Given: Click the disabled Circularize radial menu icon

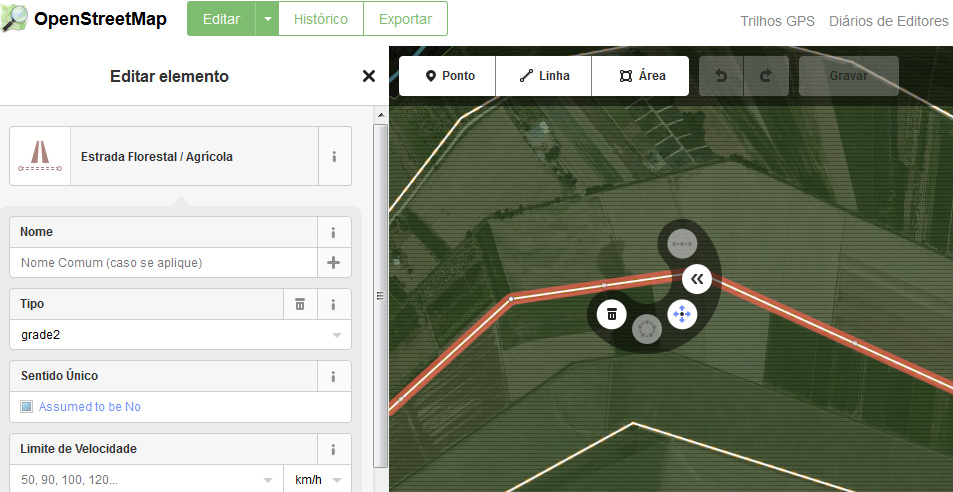Looking at the screenshot, I should [x=647, y=329].
